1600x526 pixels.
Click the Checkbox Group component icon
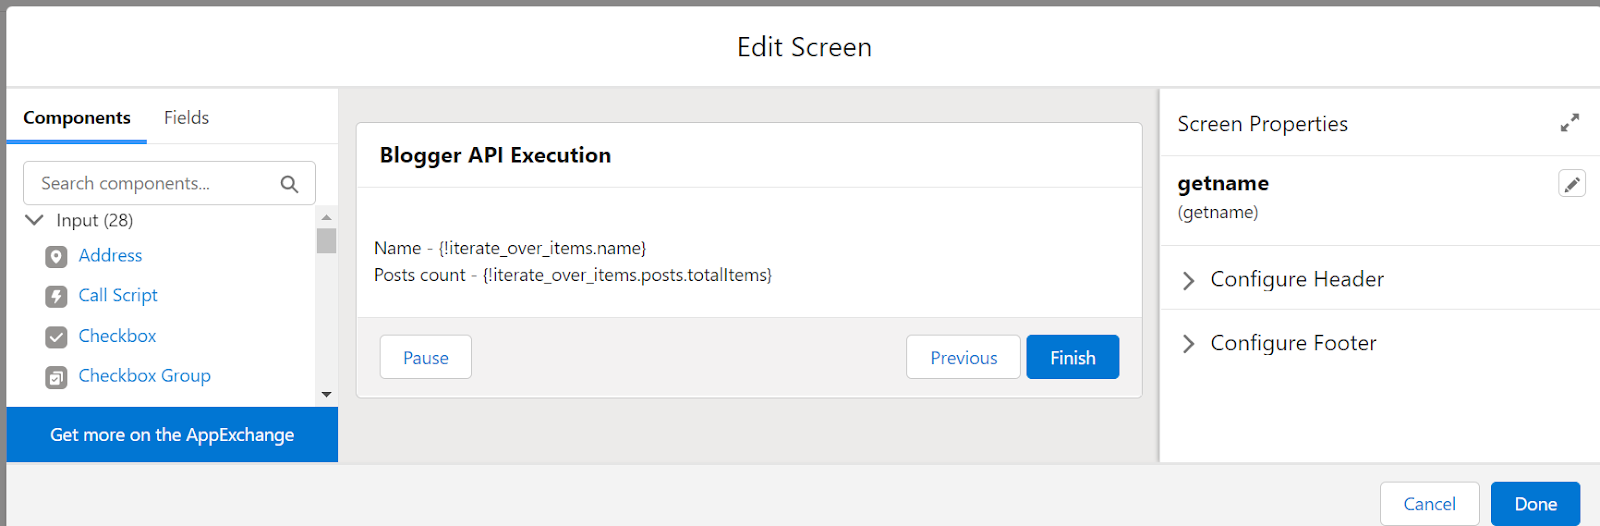(x=57, y=377)
